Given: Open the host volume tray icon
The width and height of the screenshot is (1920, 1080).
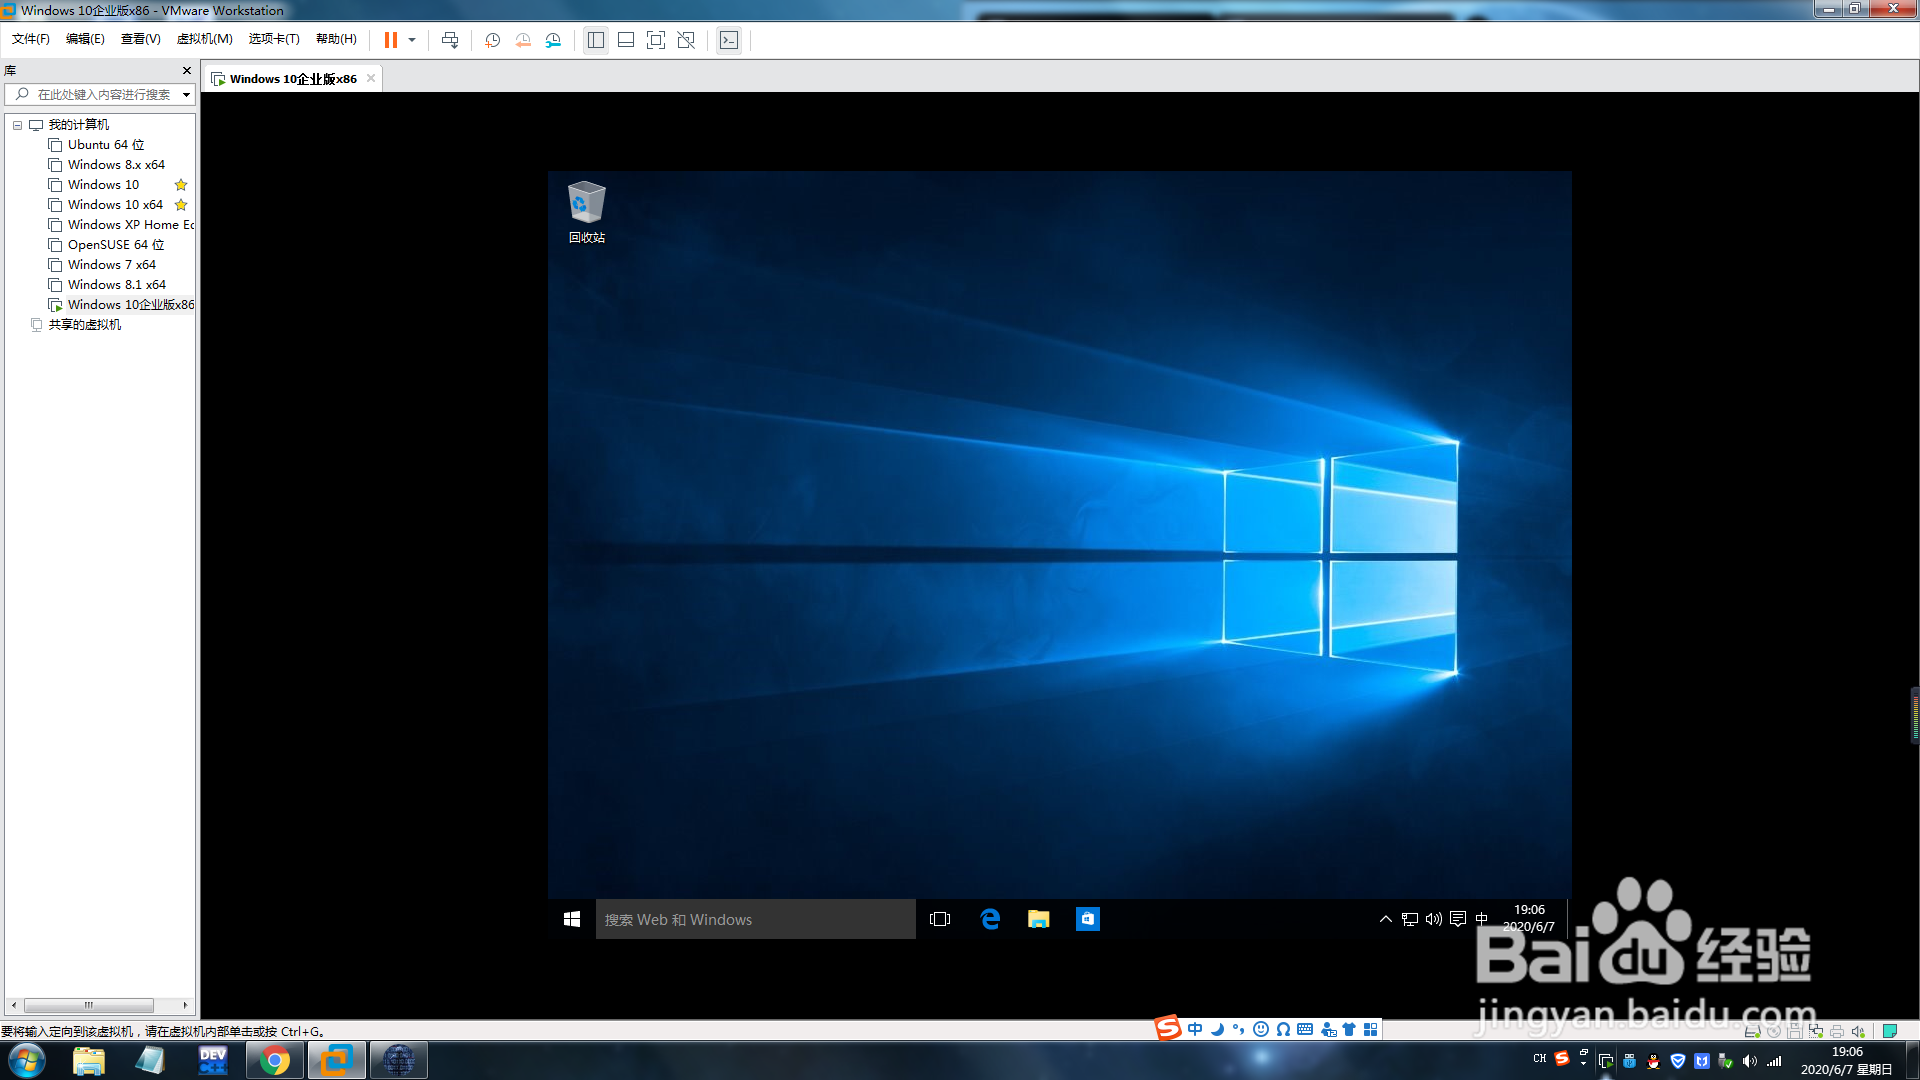Looking at the screenshot, I should pos(1749,1061).
